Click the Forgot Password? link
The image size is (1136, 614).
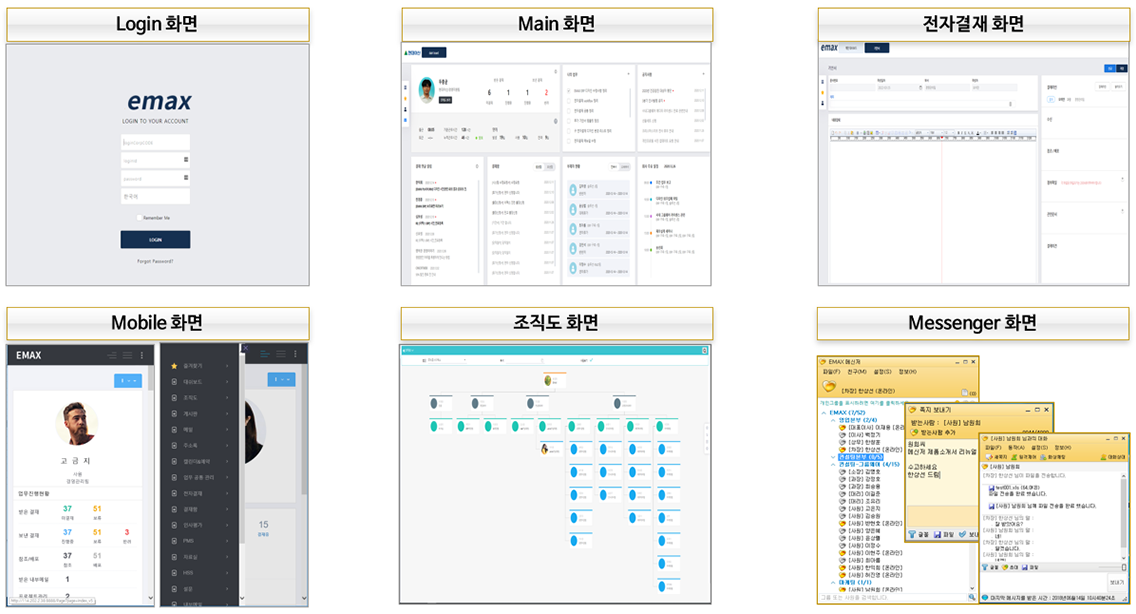tap(155, 261)
